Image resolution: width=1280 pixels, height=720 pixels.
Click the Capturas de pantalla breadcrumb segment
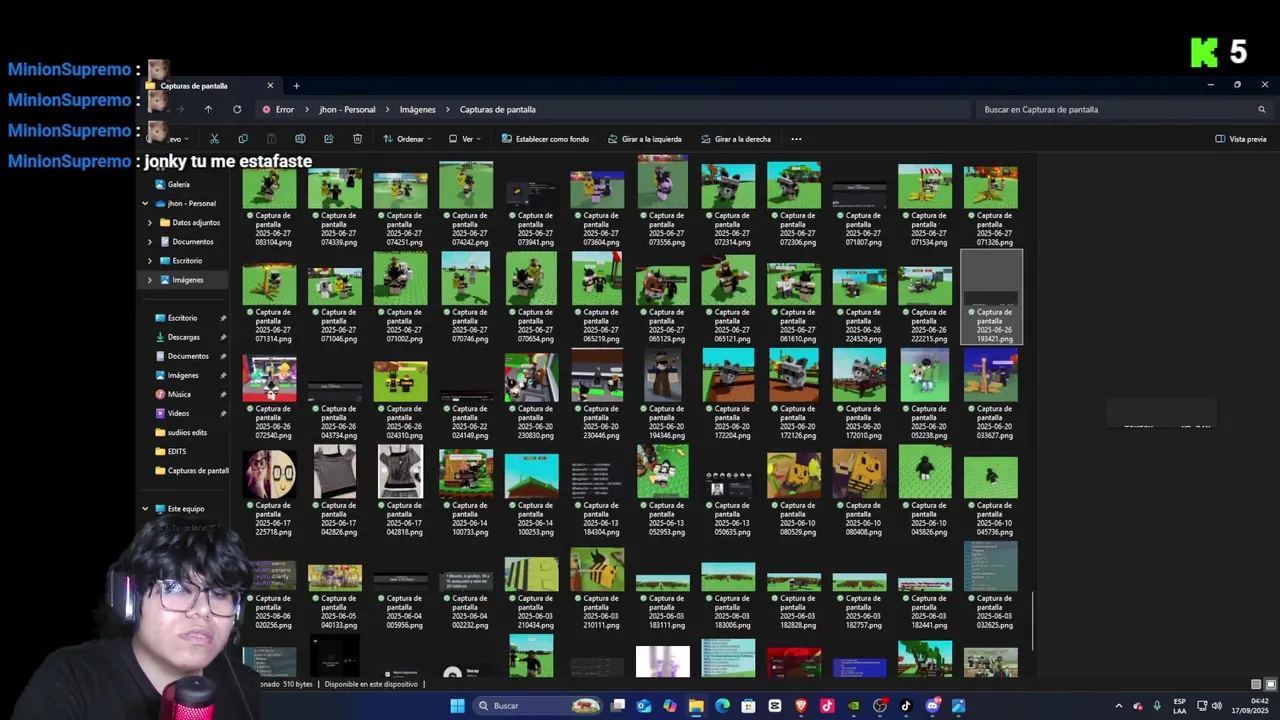pos(498,109)
